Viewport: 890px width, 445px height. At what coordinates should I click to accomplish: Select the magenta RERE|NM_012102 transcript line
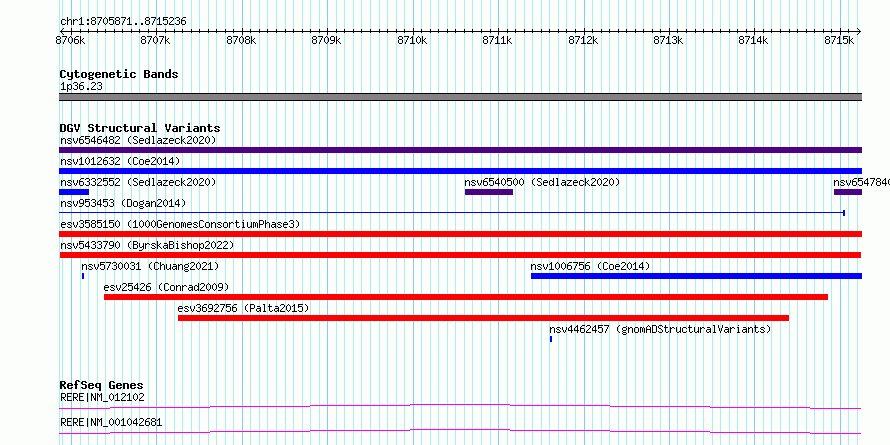(460, 406)
